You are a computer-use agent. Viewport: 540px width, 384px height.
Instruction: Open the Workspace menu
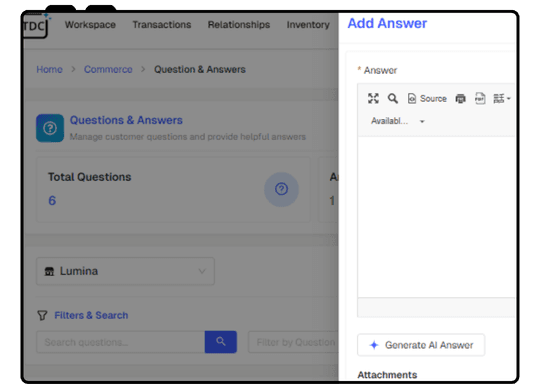coord(90,25)
